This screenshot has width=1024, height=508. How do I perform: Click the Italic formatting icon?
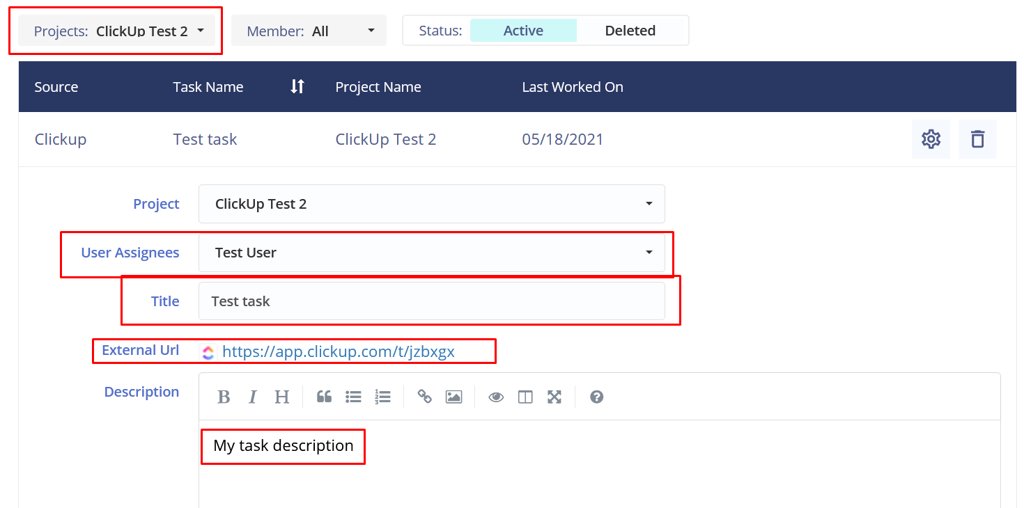(253, 397)
